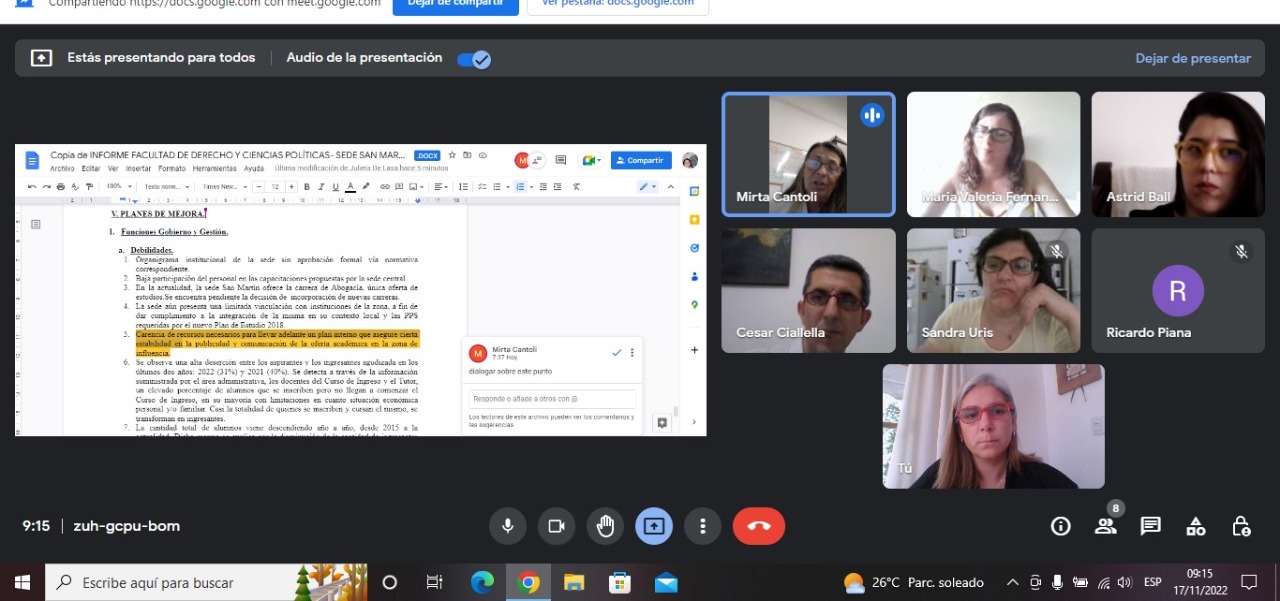Click Dejar de presentar link
The height and width of the screenshot is (601, 1280).
[1192, 59]
